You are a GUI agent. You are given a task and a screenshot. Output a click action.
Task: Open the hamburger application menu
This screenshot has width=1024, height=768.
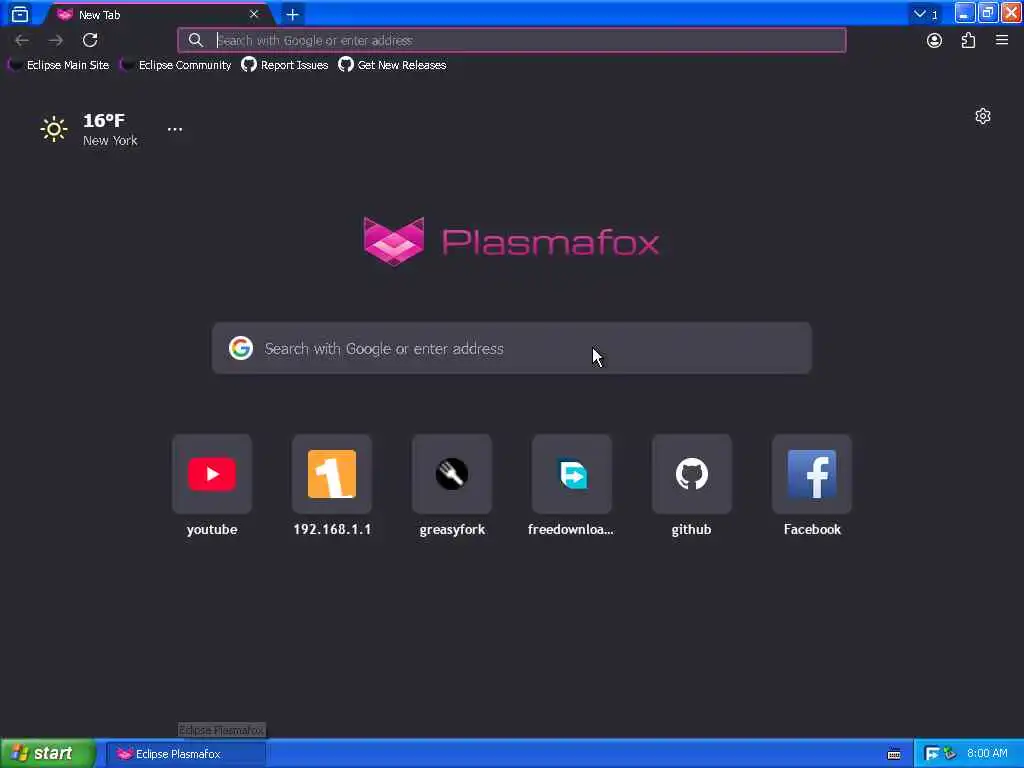[1002, 40]
